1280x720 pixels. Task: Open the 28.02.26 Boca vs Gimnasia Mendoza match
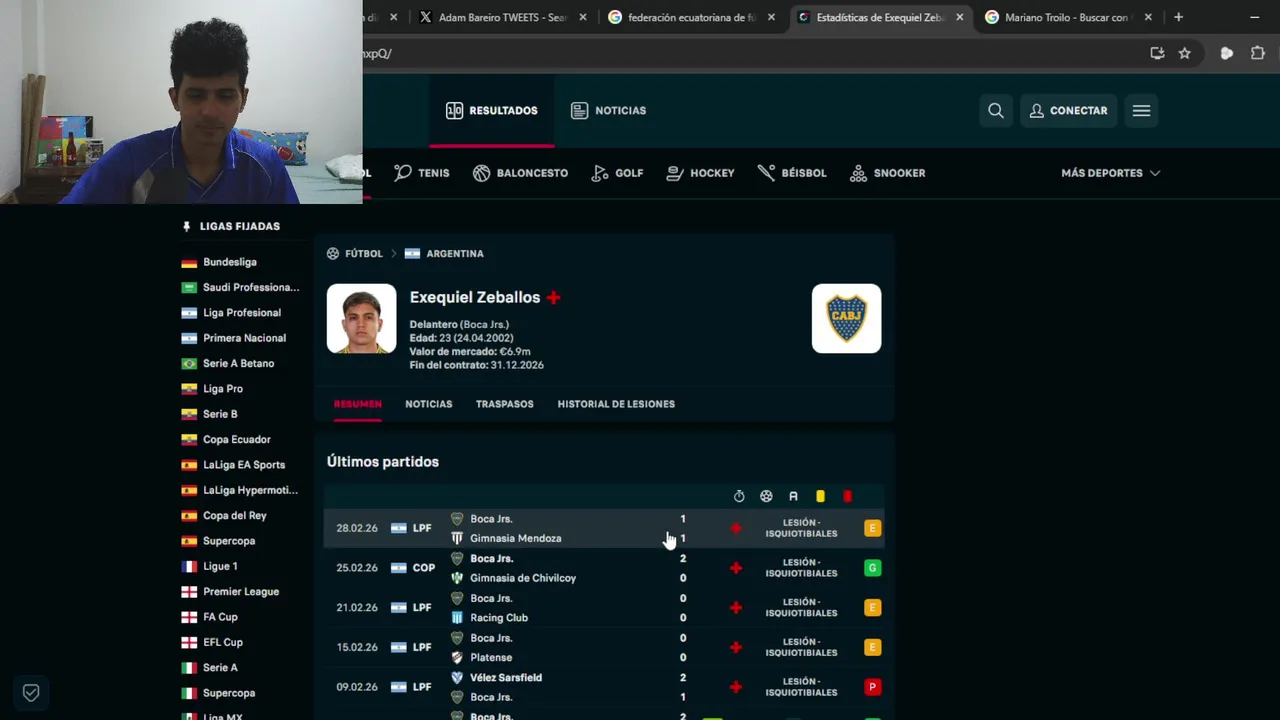point(604,528)
